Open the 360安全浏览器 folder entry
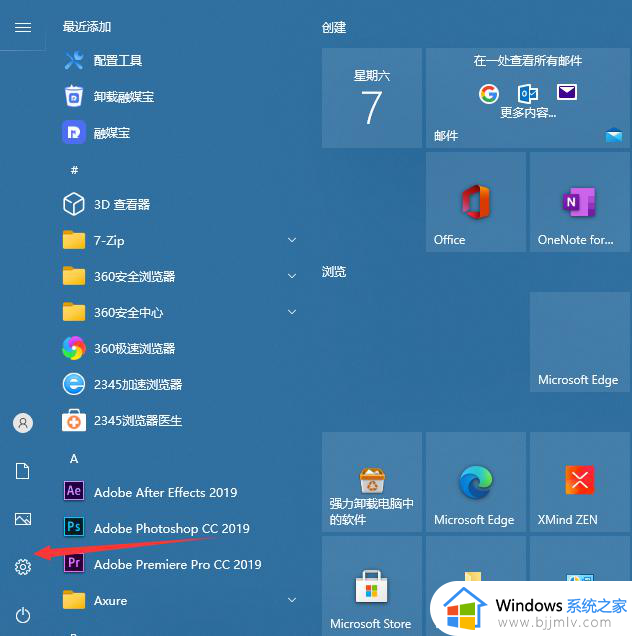 178,277
